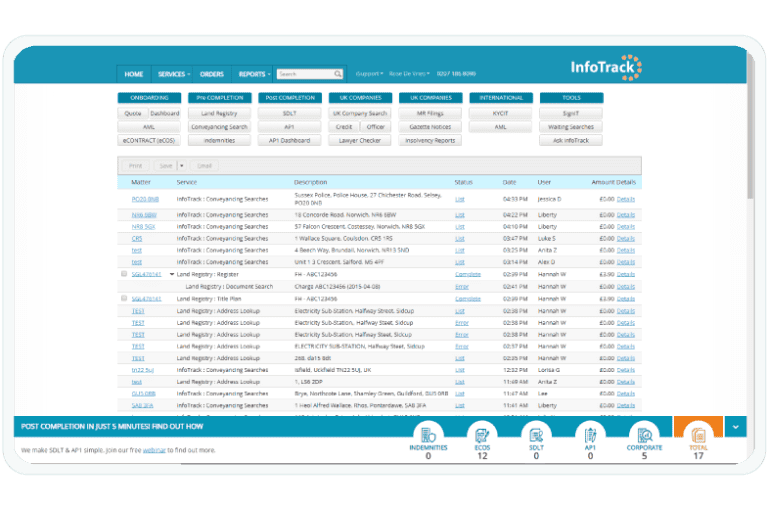Click the AML button under Onboarding

point(149,127)
